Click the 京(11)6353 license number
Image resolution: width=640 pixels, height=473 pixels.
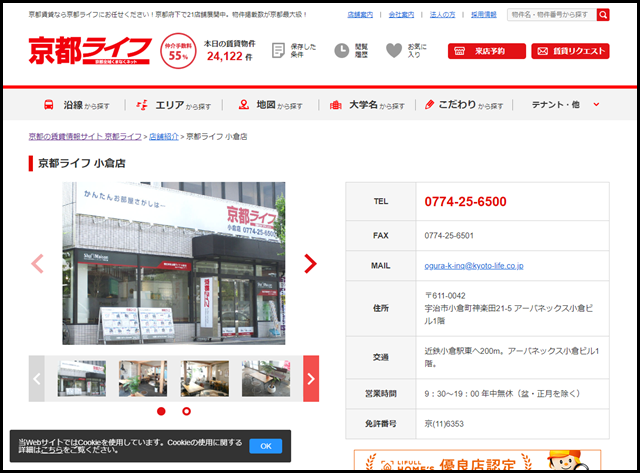tap(444, 424)
